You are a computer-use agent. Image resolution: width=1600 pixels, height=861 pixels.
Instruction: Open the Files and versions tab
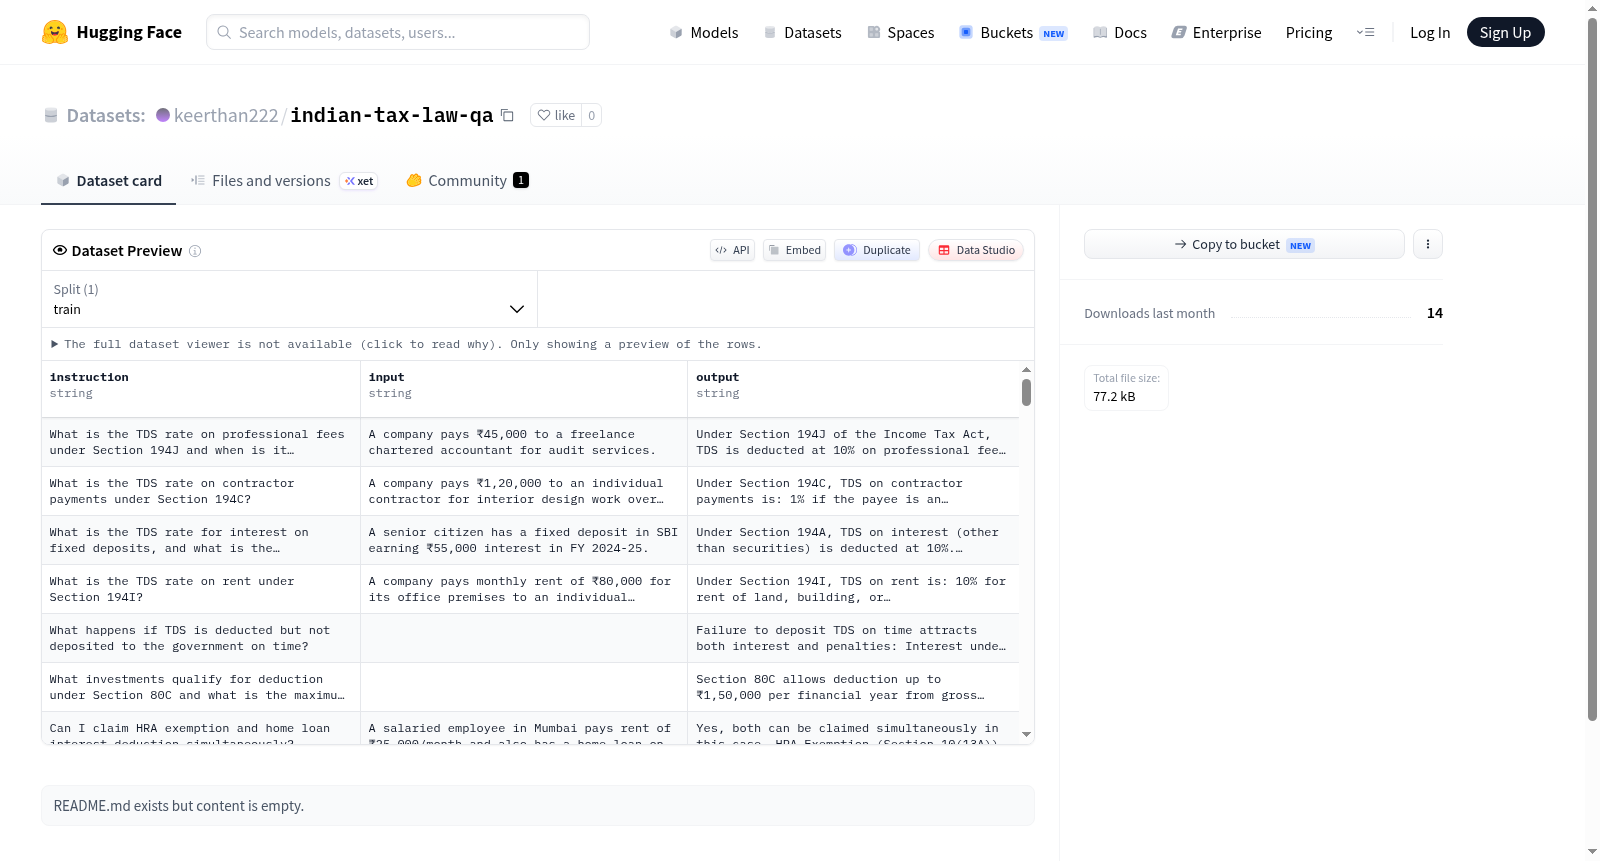point(284,181)
